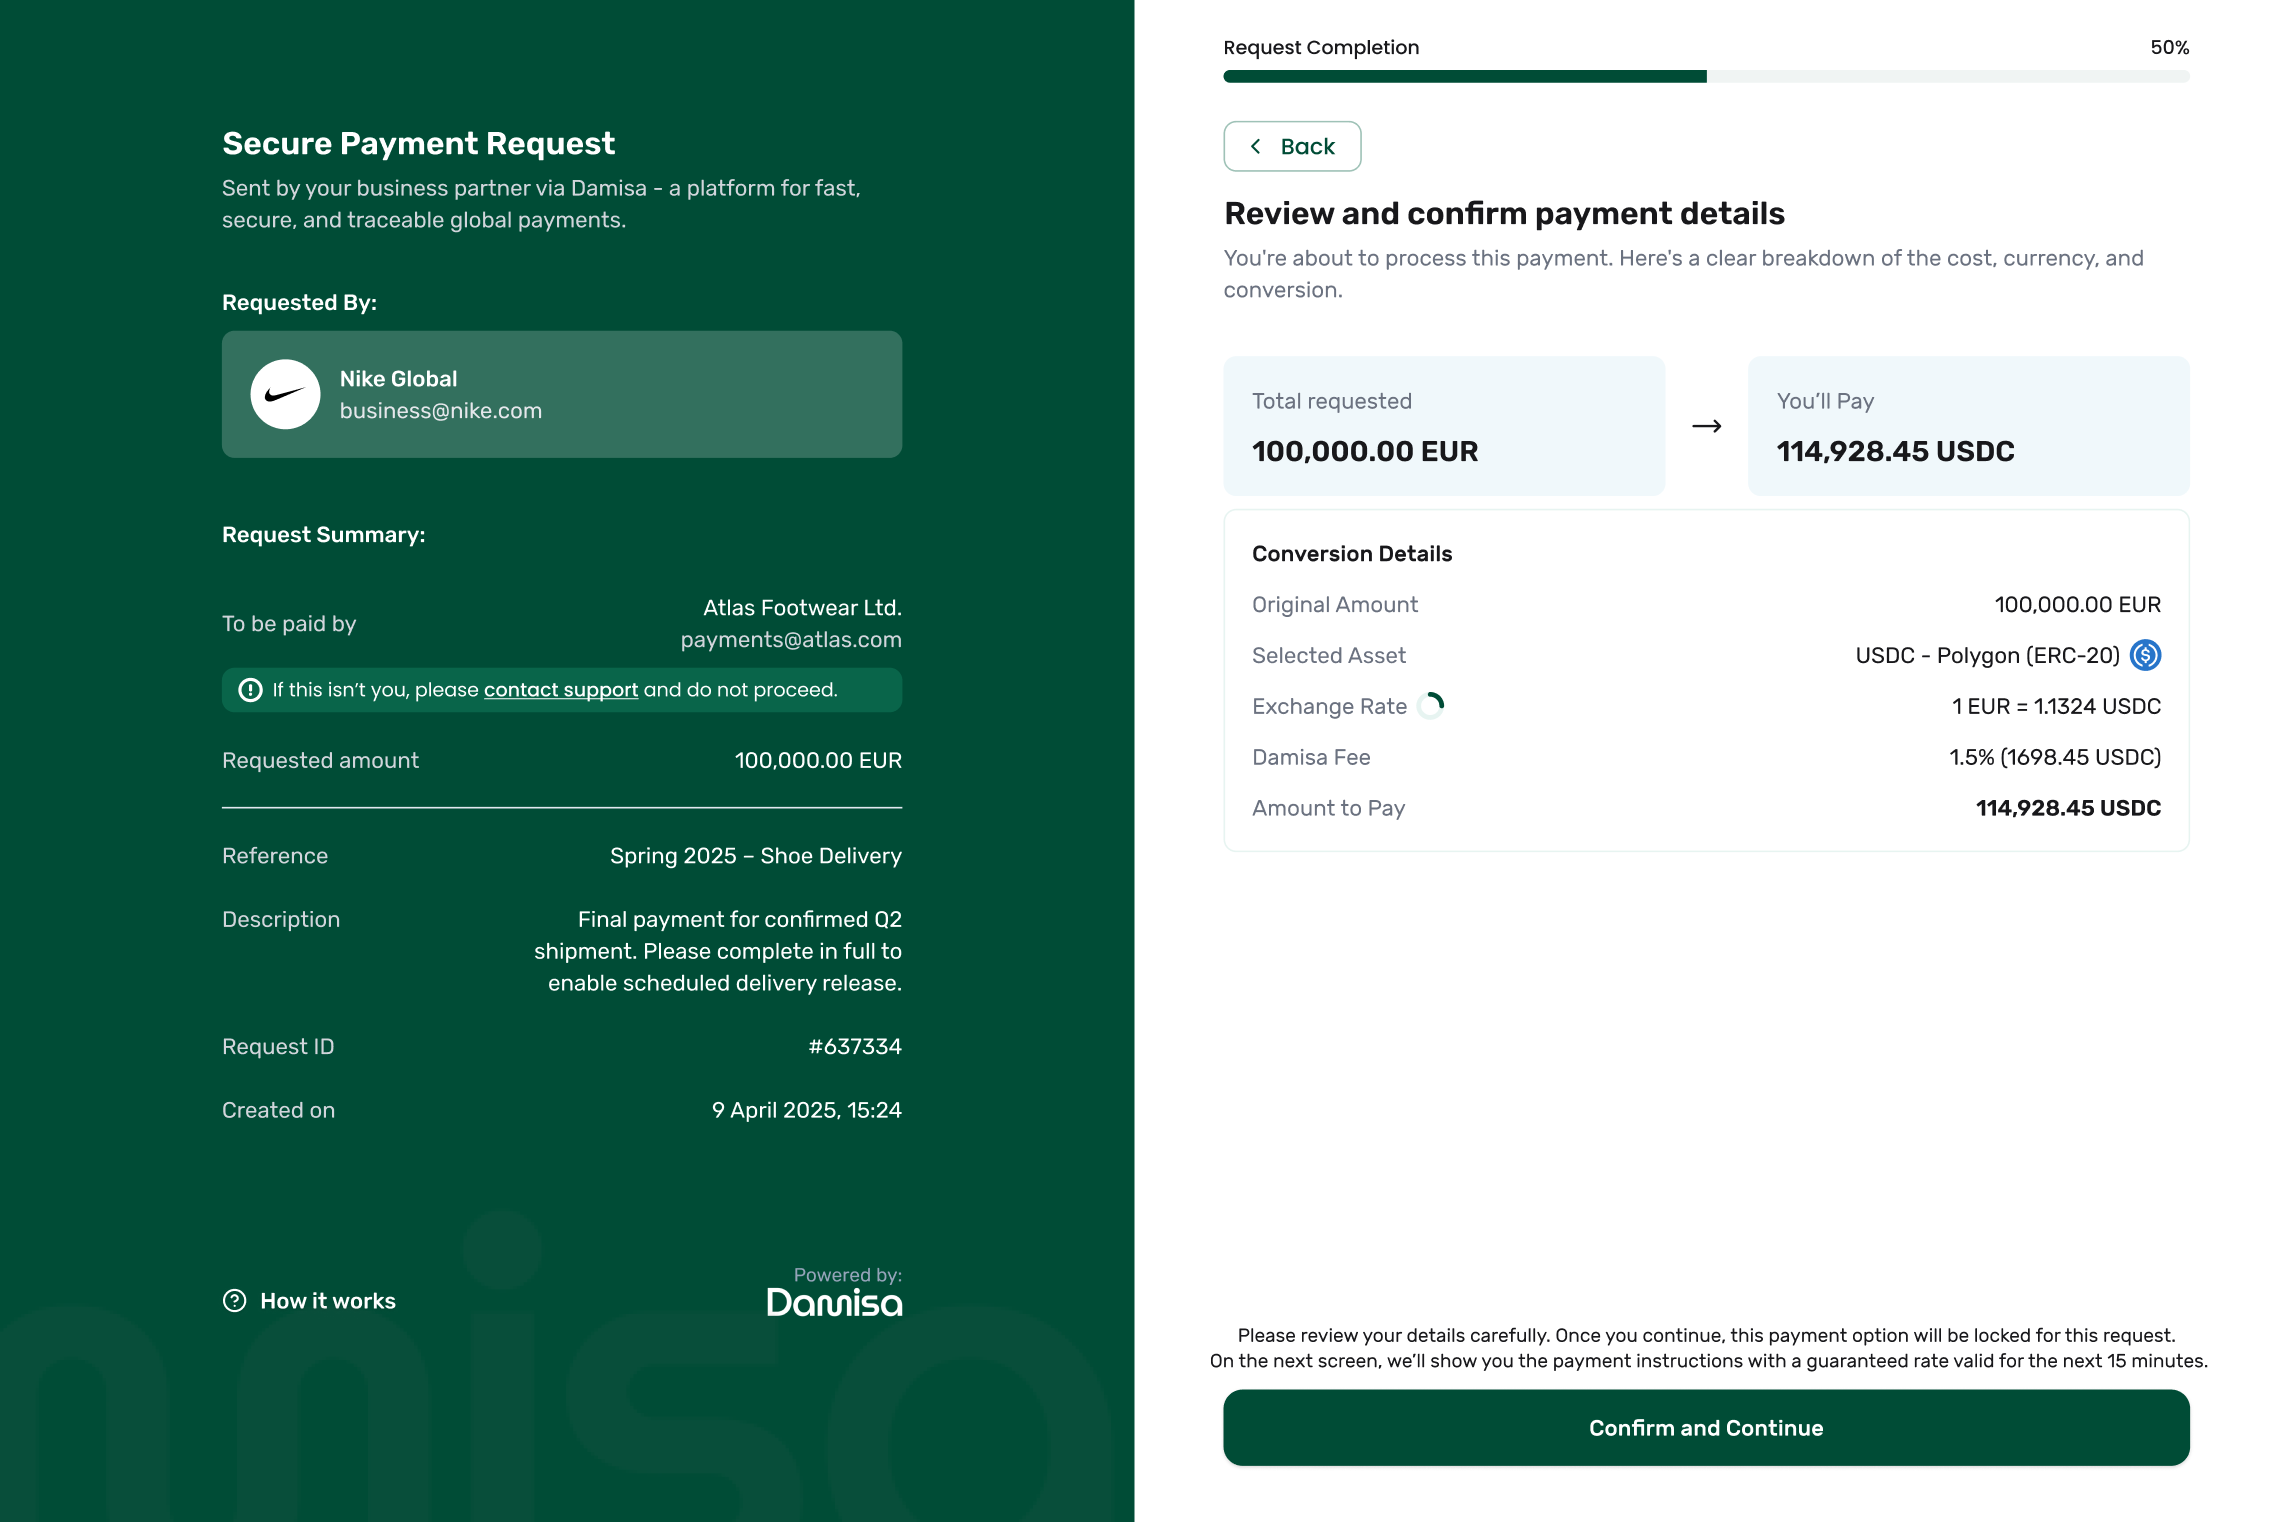The width and height of the screenshot is (2276, 1522).
Task: Click the back chevron arrow icon
Action: [1256, 146]
